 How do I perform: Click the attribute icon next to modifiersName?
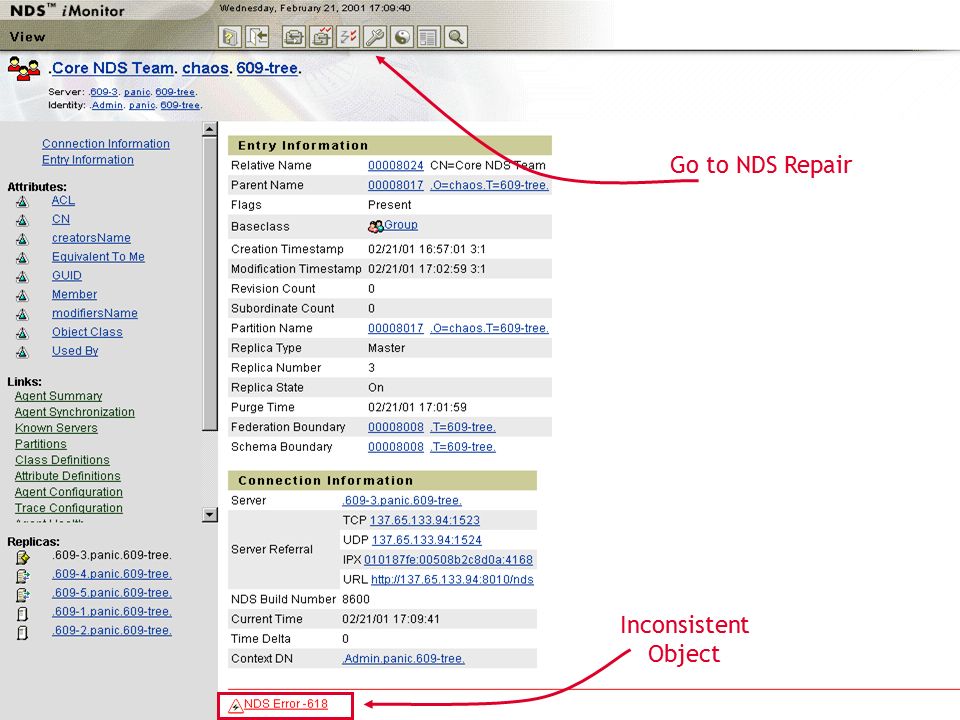(22, 314)
